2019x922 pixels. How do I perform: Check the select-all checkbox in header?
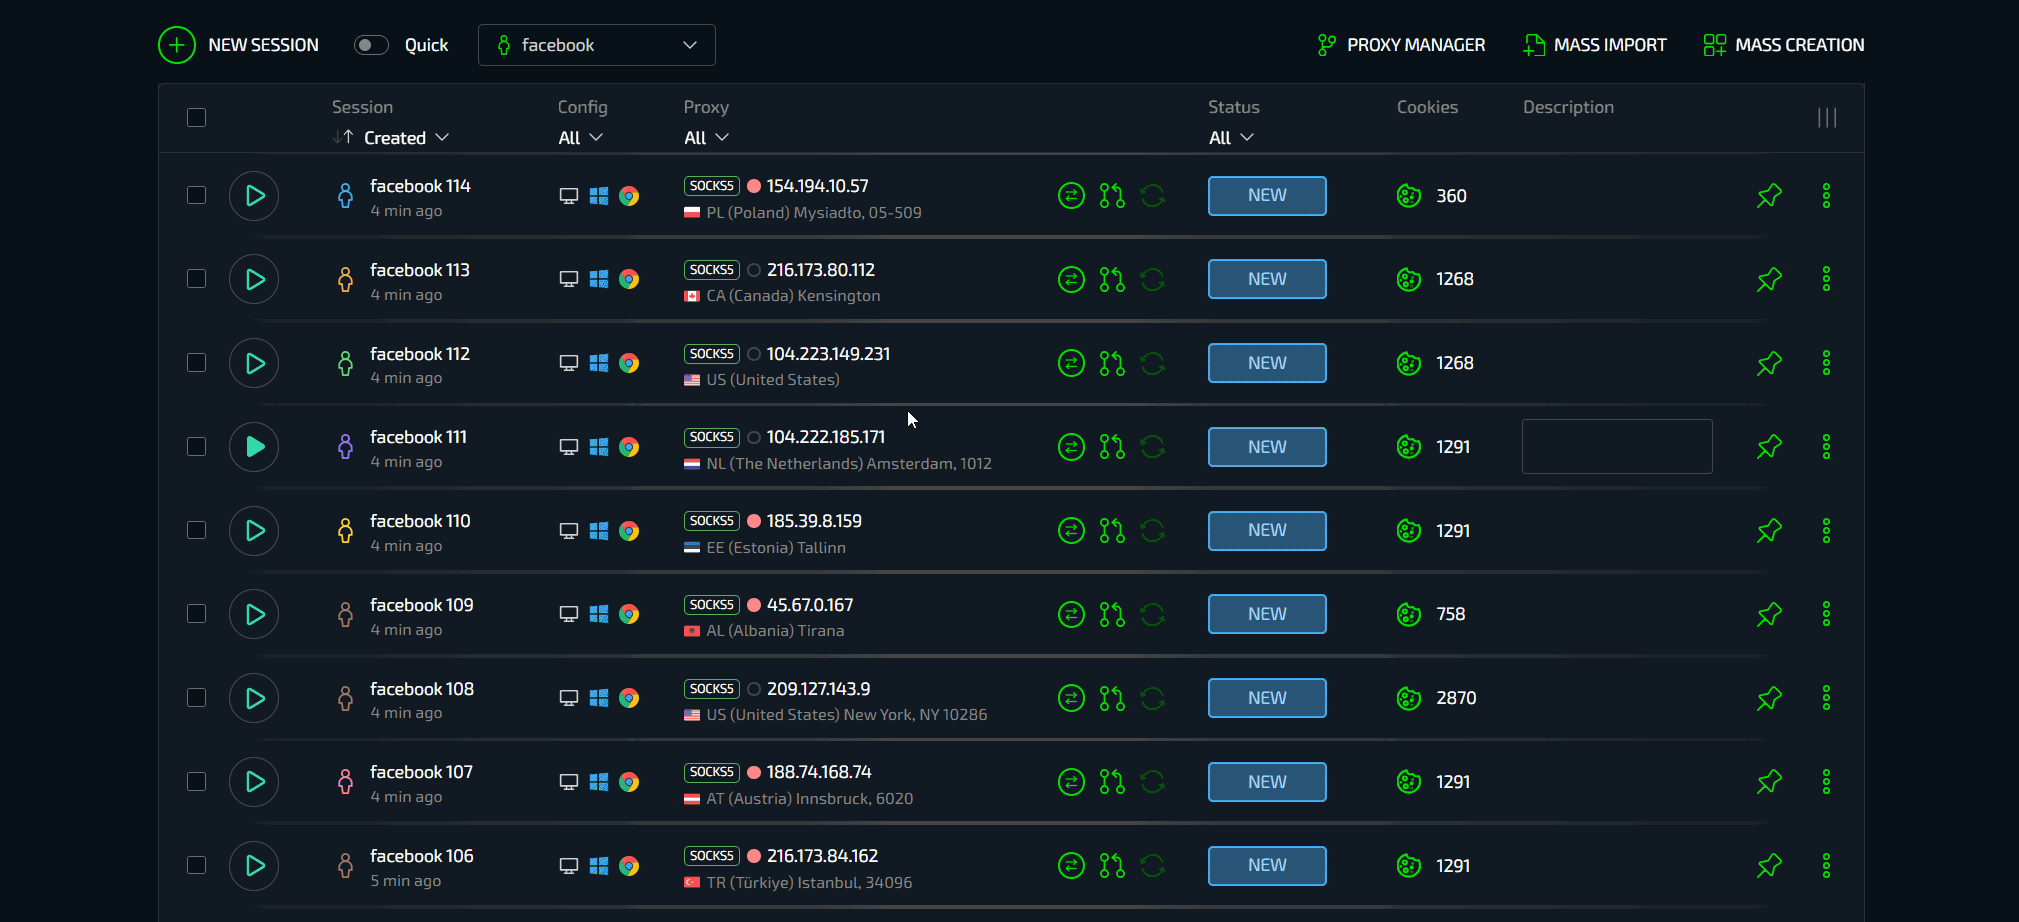pos(197,118)
